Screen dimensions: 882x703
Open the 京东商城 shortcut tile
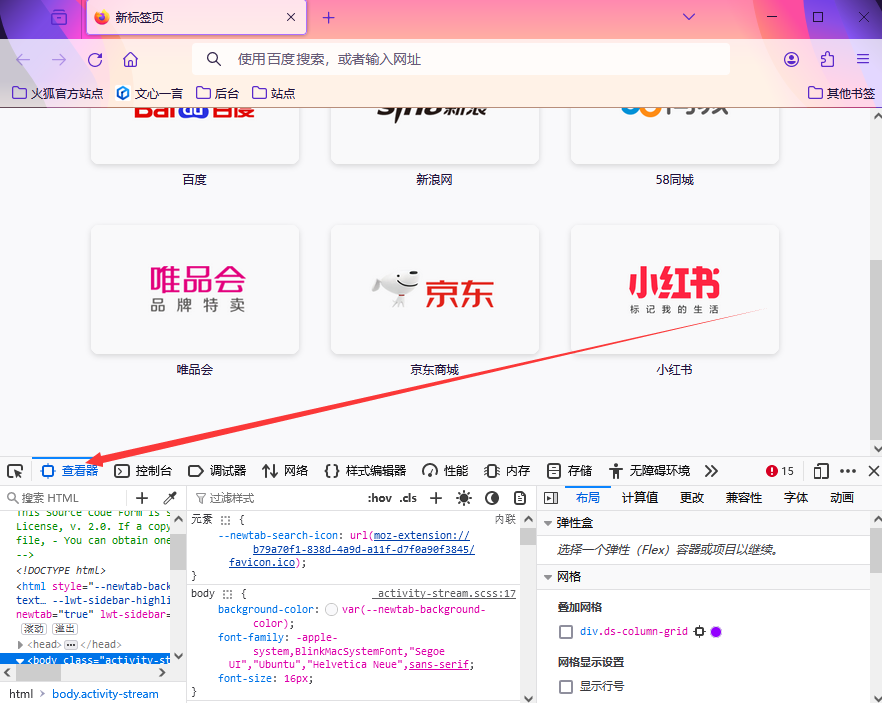click(x=435, y=290)
